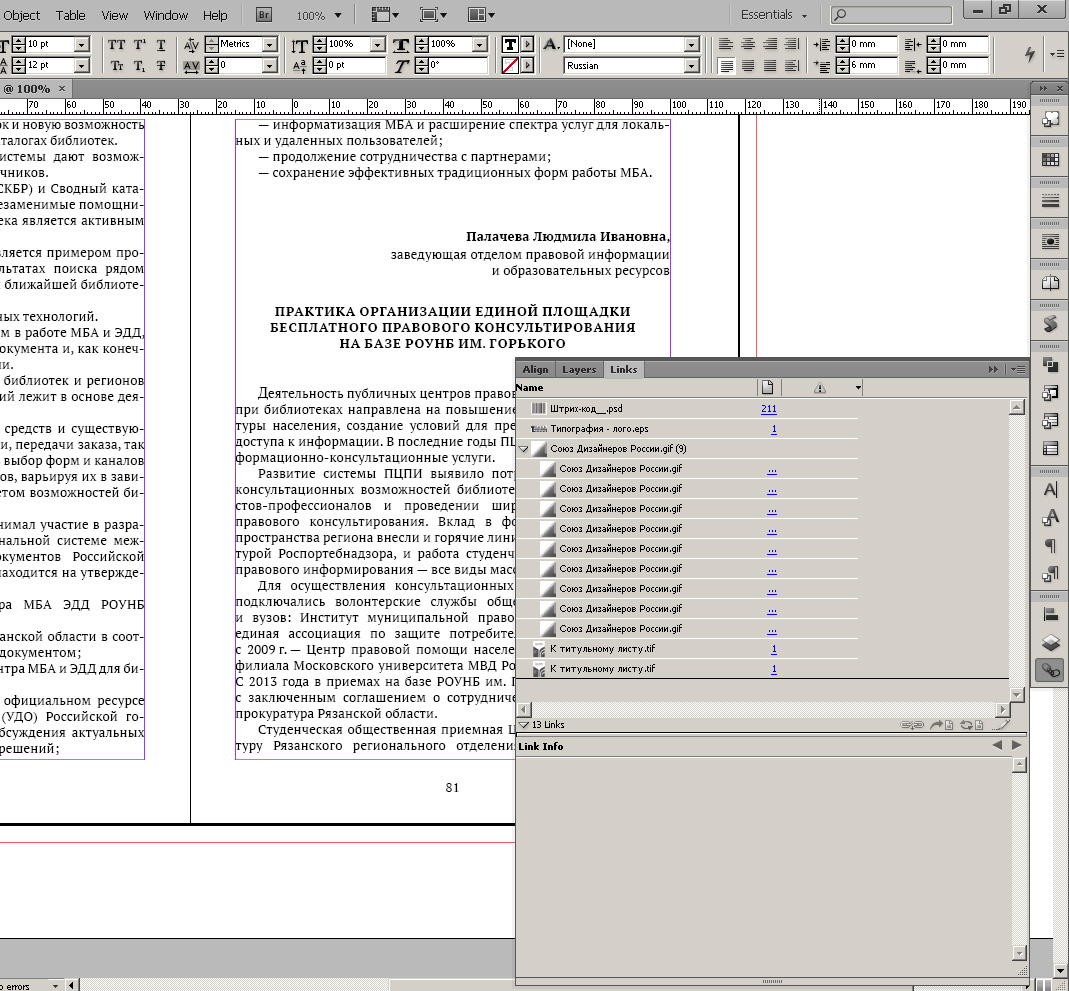Open Adobe Bridge via Br button
1069x991 pixels.
tap(263, 14)
